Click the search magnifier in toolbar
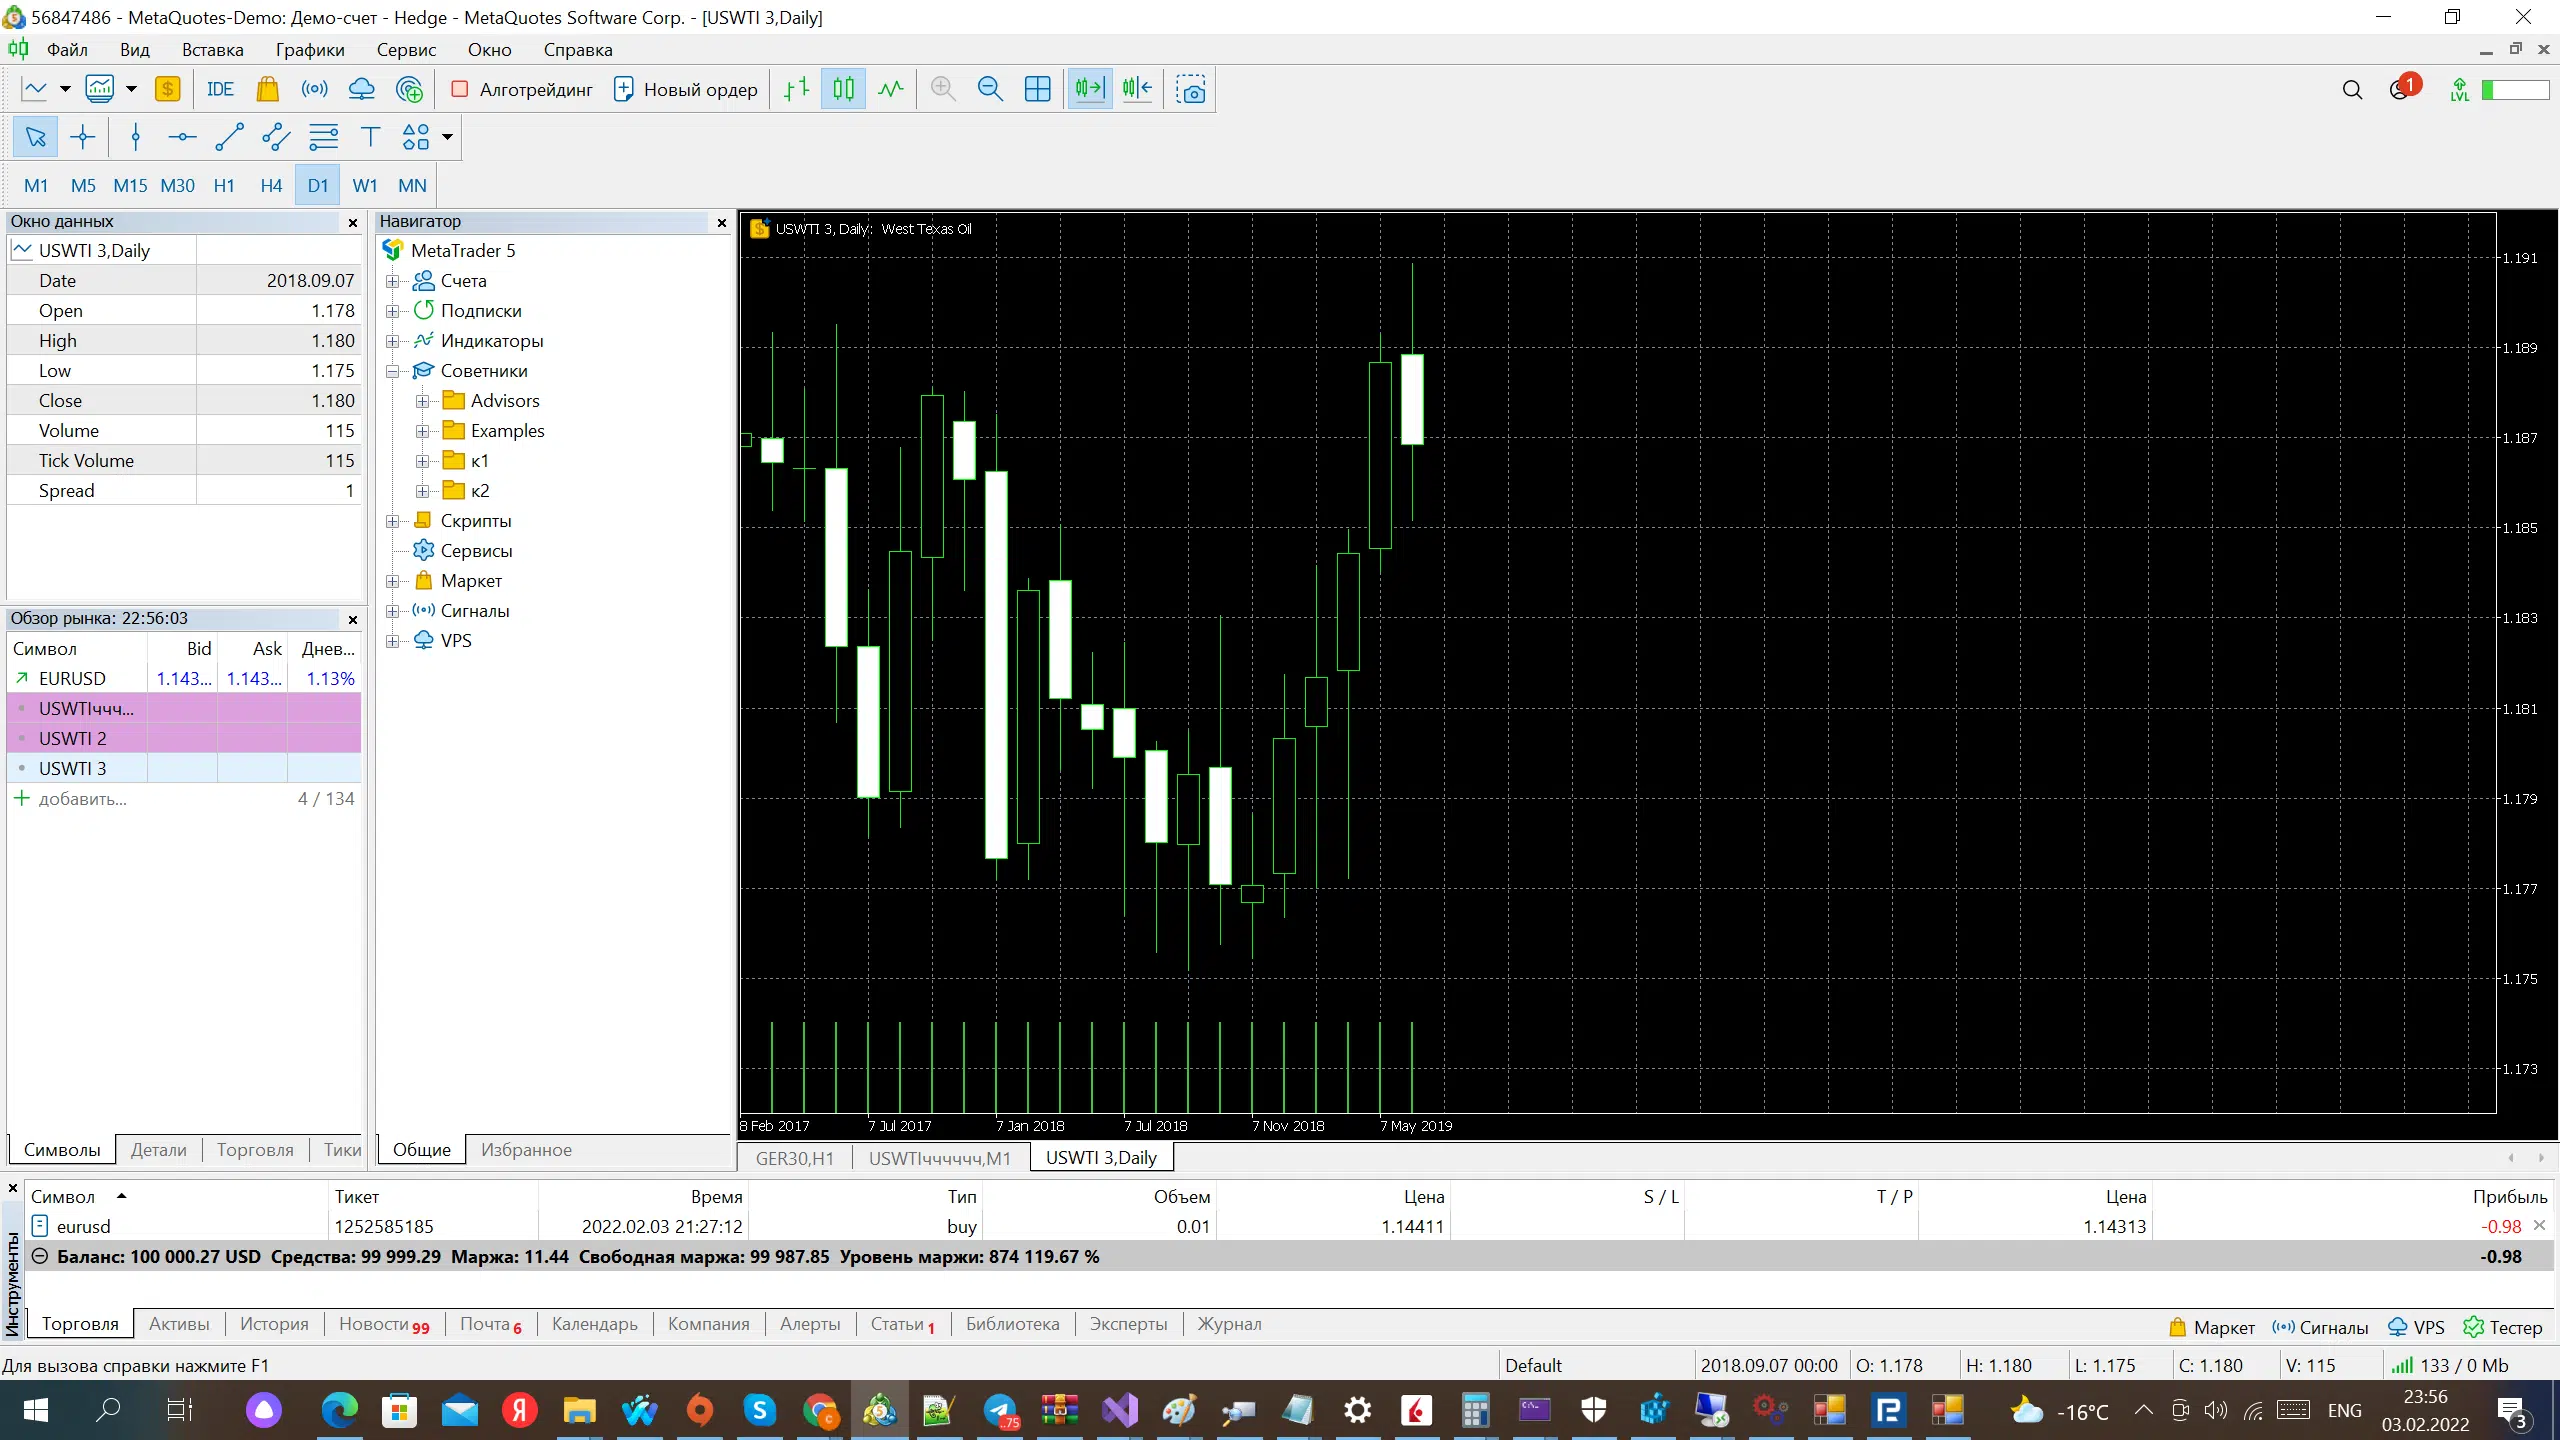This screenshot has width=2560, height=1440. point(2352,90)
